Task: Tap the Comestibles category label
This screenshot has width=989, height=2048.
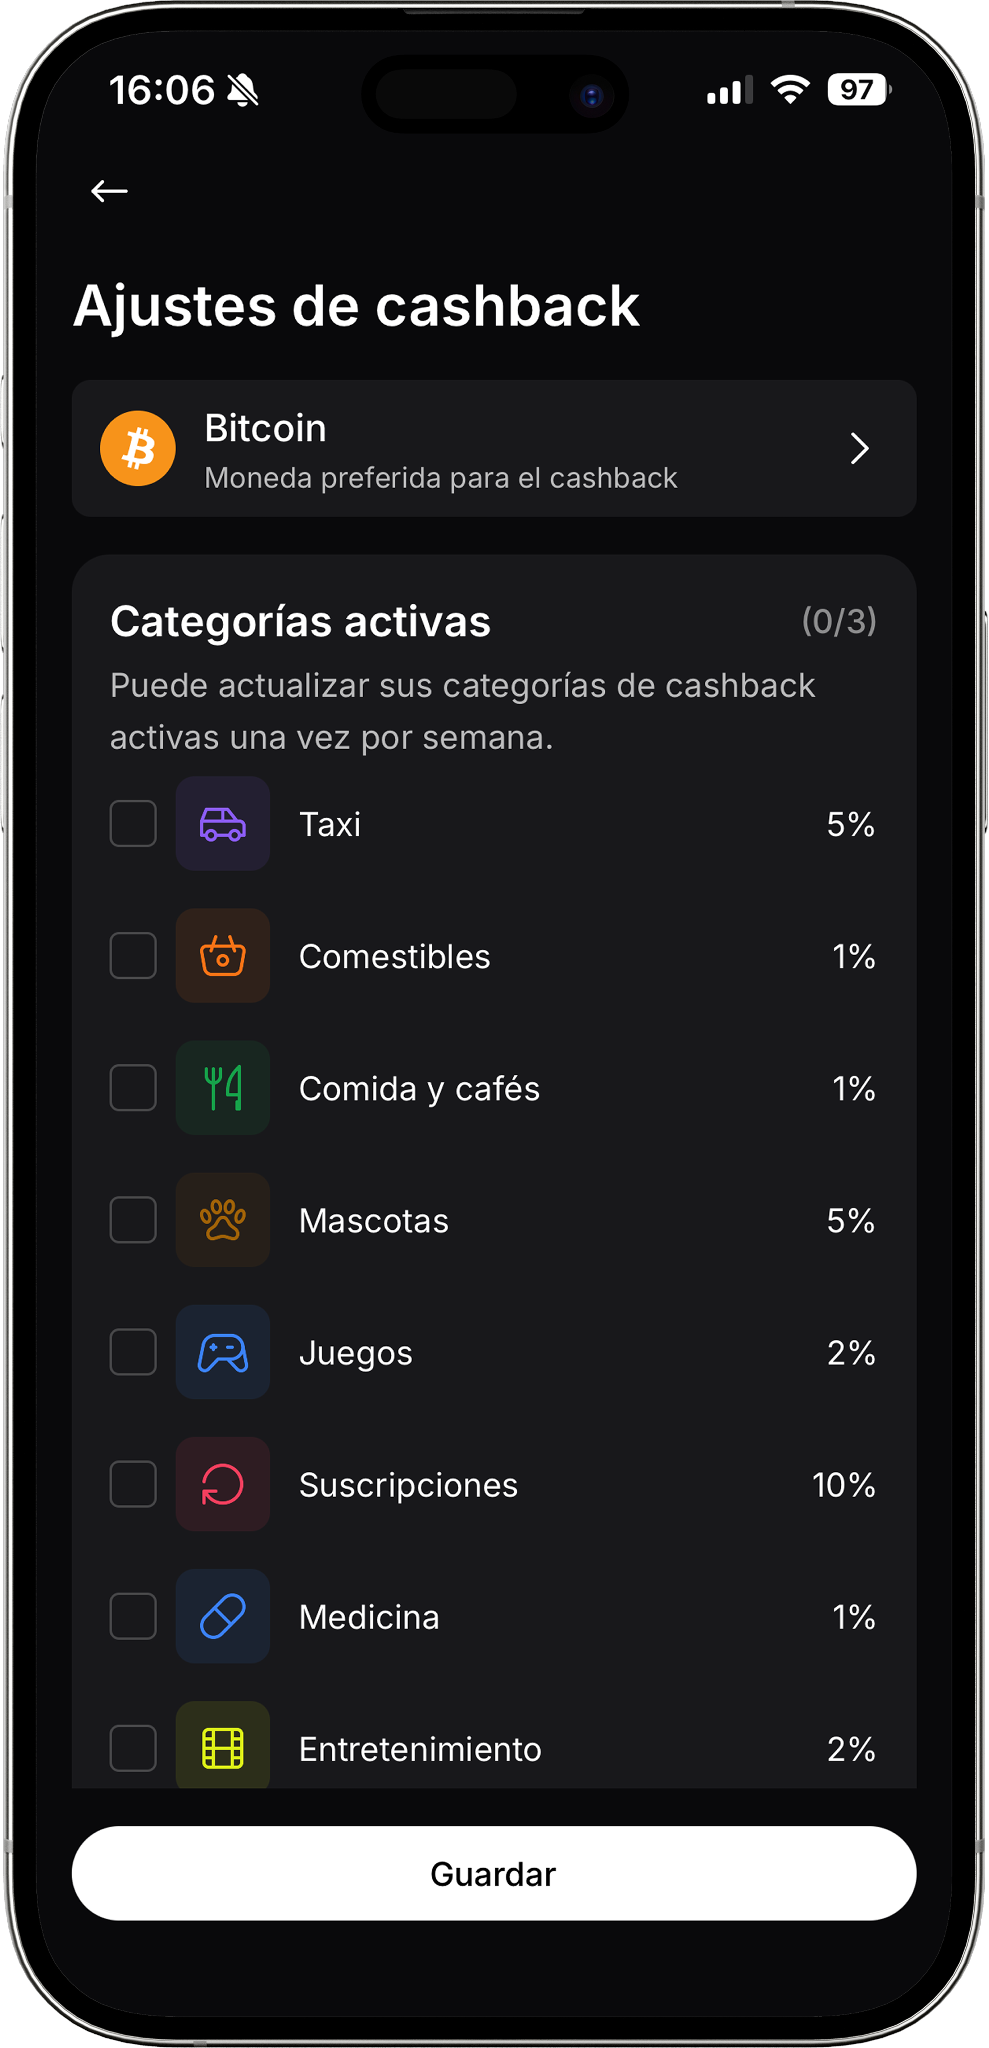Action: 395,957
